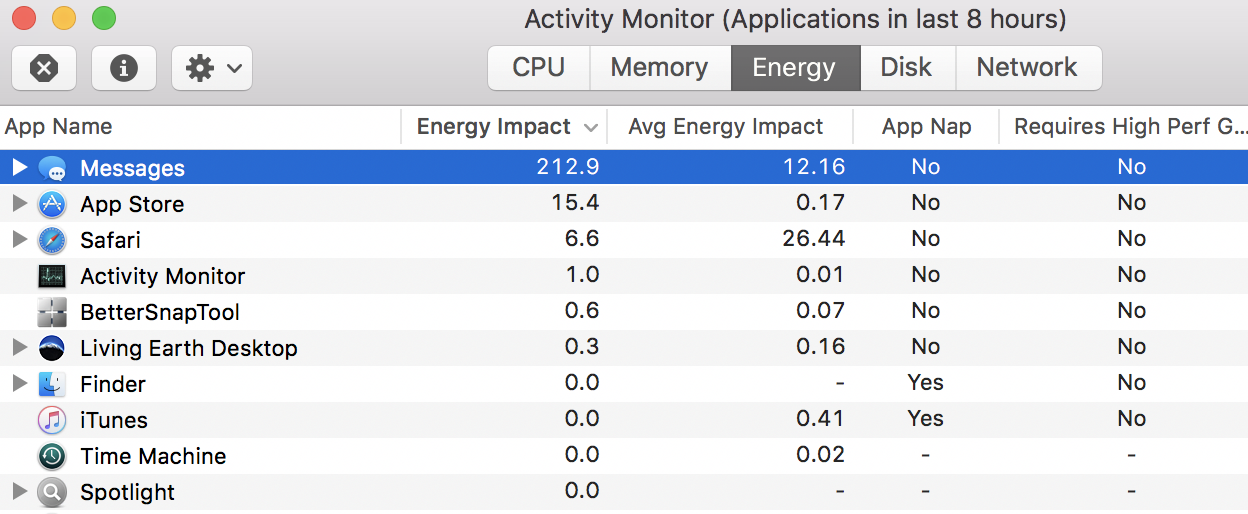Click the green zoom window button
The width and height of the screenshot is (1248, 514).
[x=104, y=18]
